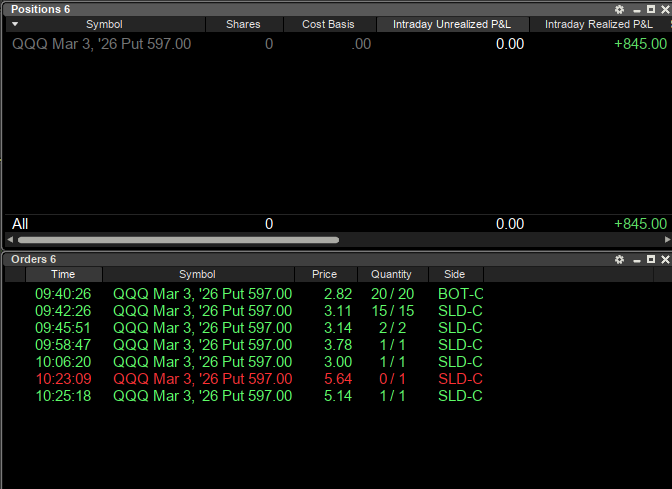Select order at 09:42:26
The image size is (672, 489).
click(x=259, y=311)
